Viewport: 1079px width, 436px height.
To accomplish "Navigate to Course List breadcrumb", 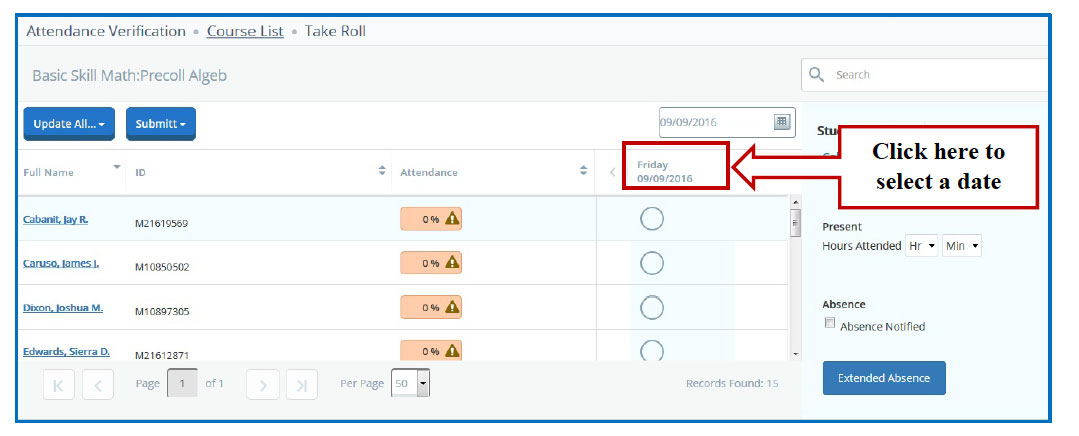I will (245, 31).
